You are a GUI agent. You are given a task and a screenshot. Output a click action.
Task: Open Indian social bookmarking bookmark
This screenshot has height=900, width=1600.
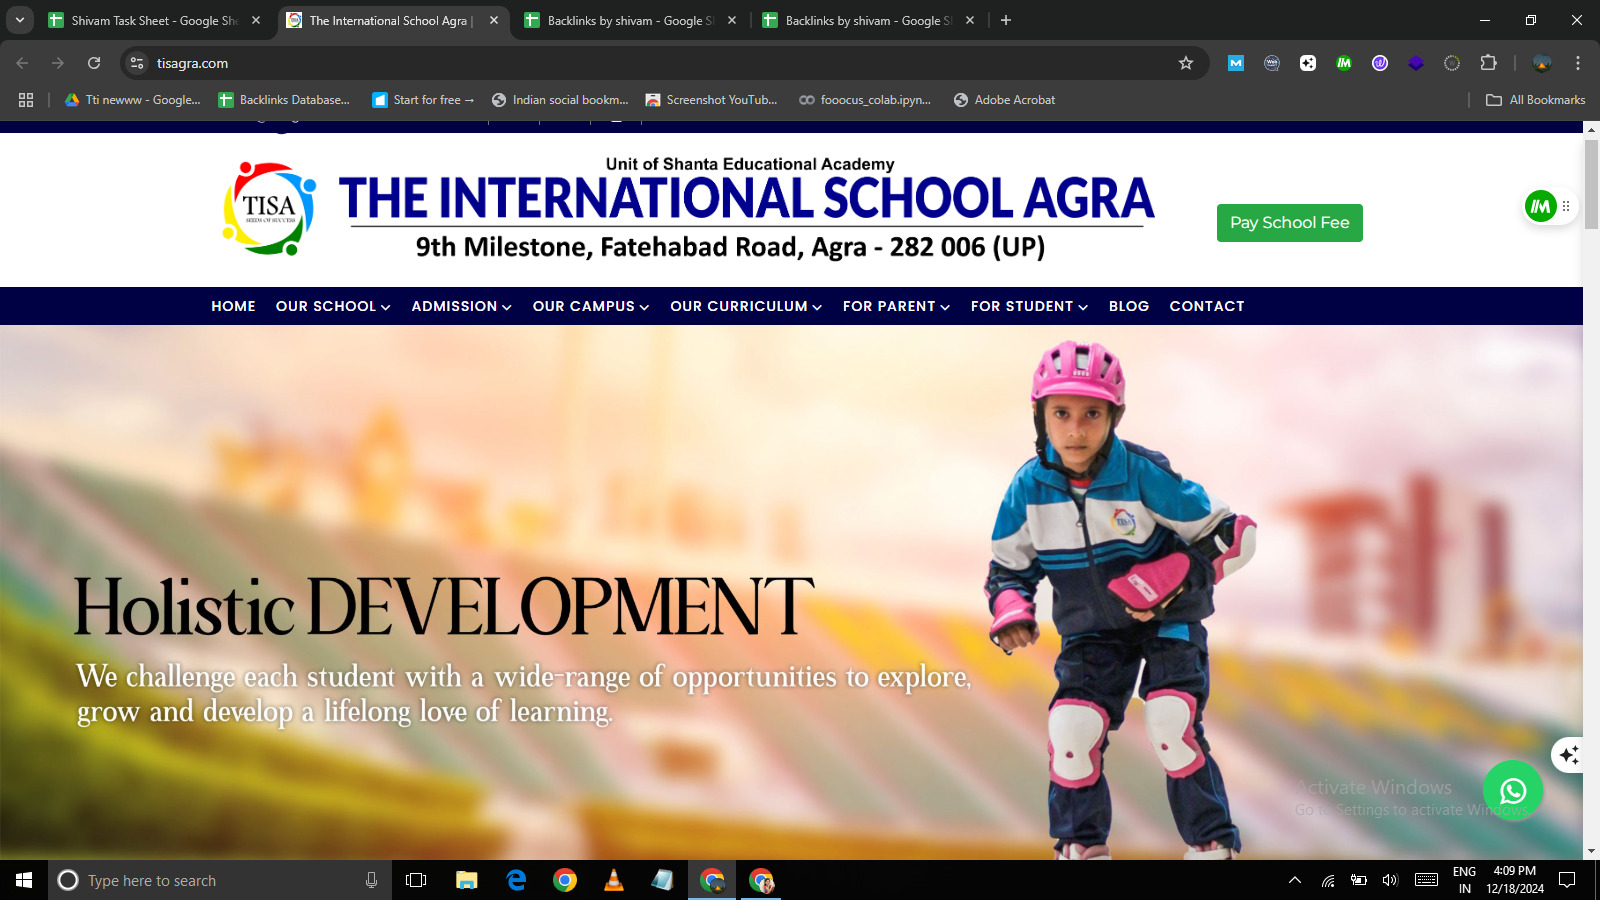point(560,100)
